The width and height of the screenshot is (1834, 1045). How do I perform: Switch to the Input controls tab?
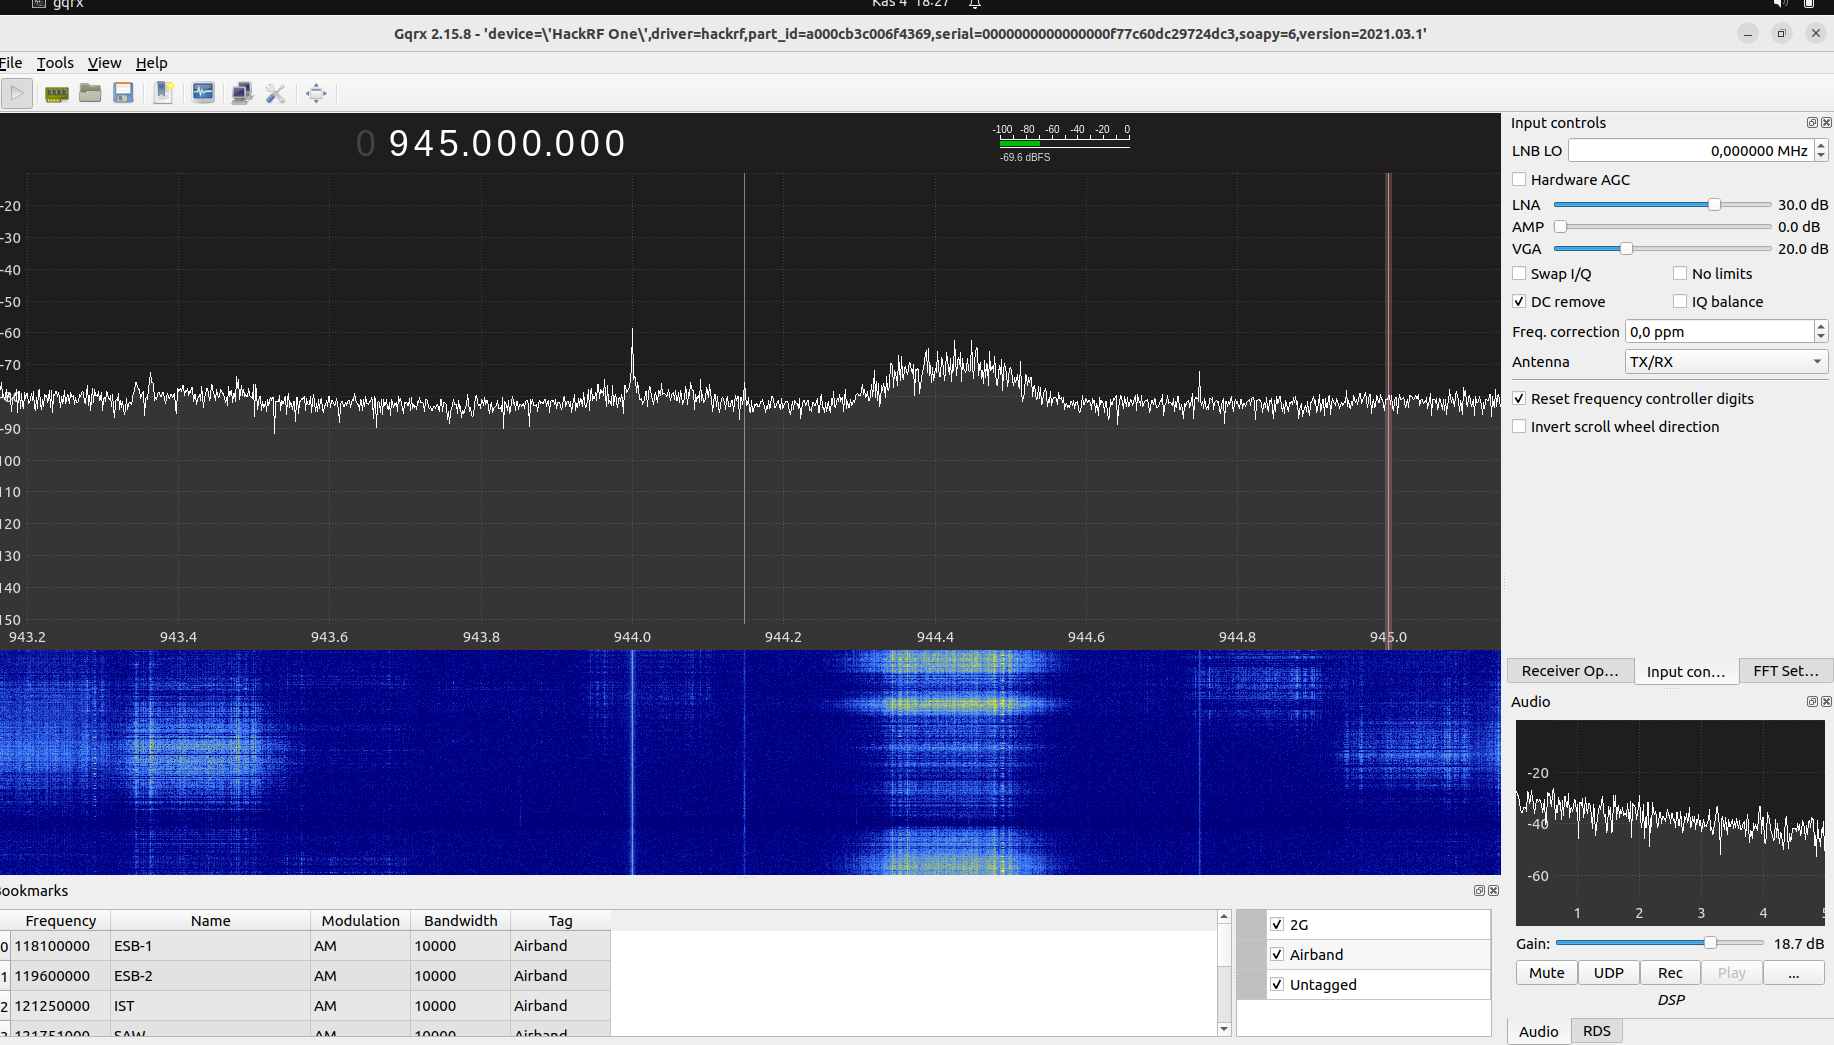pyautogui.click(x=1686, y=672)
